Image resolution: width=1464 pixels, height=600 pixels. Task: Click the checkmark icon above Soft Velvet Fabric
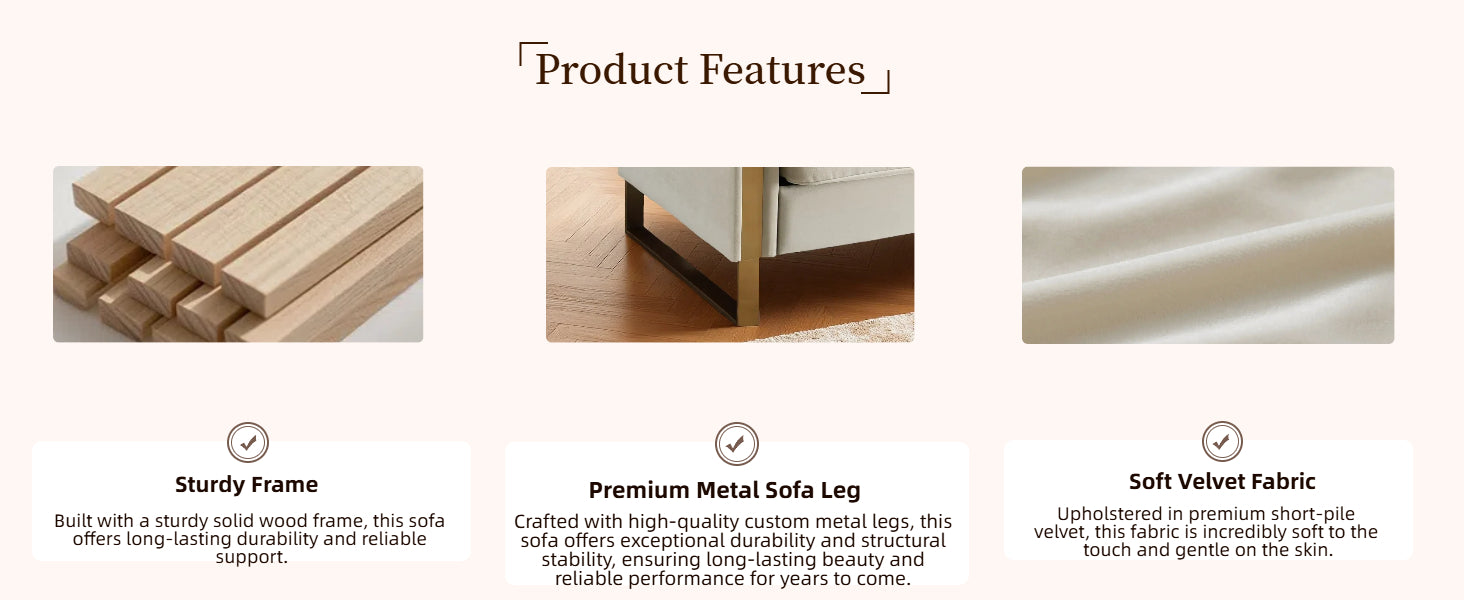[1222, 441]
